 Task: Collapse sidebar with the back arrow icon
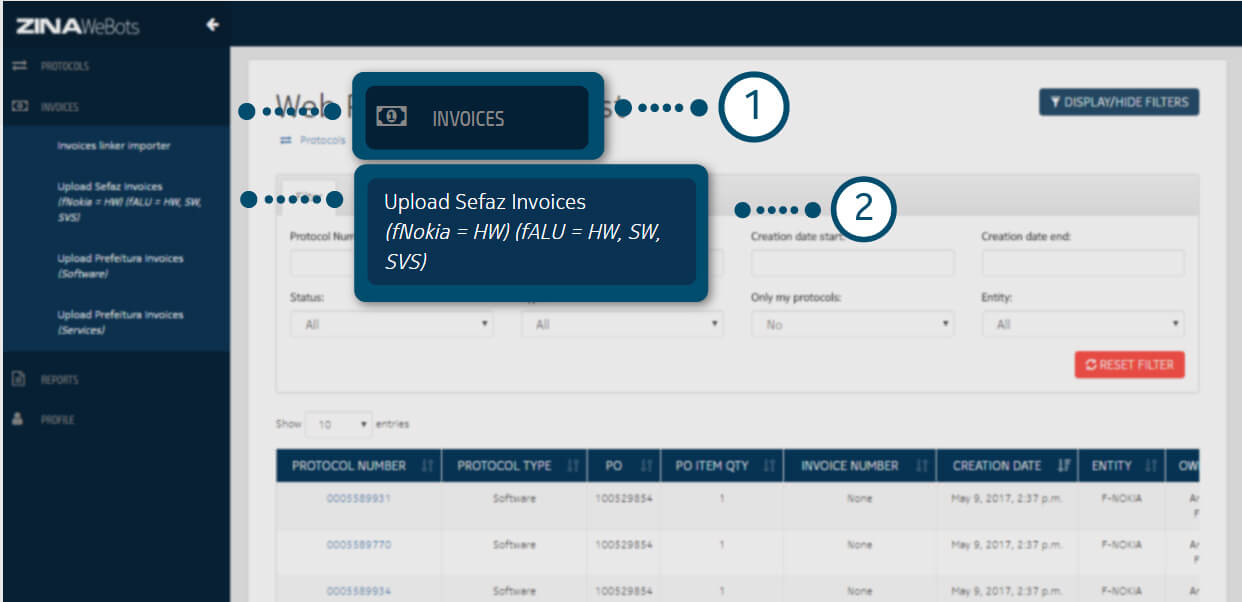[x=212, y=25]
